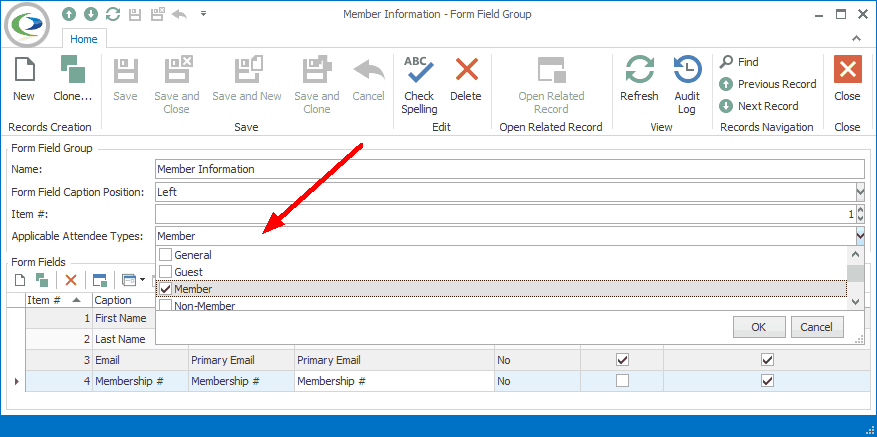
Task: Click Save and New in the ribbon
Action: click(x=247, y=80)
